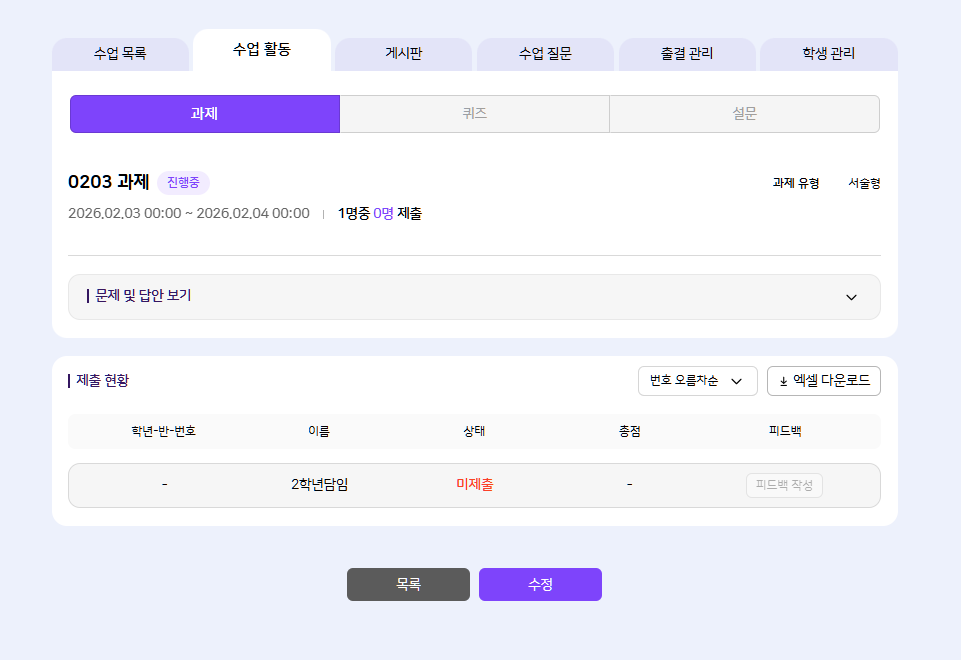Image resolution: width=961 pixels, height=660 pixels.
Task: Go to the 수업 질문 tab
Action: click(545, 54)
